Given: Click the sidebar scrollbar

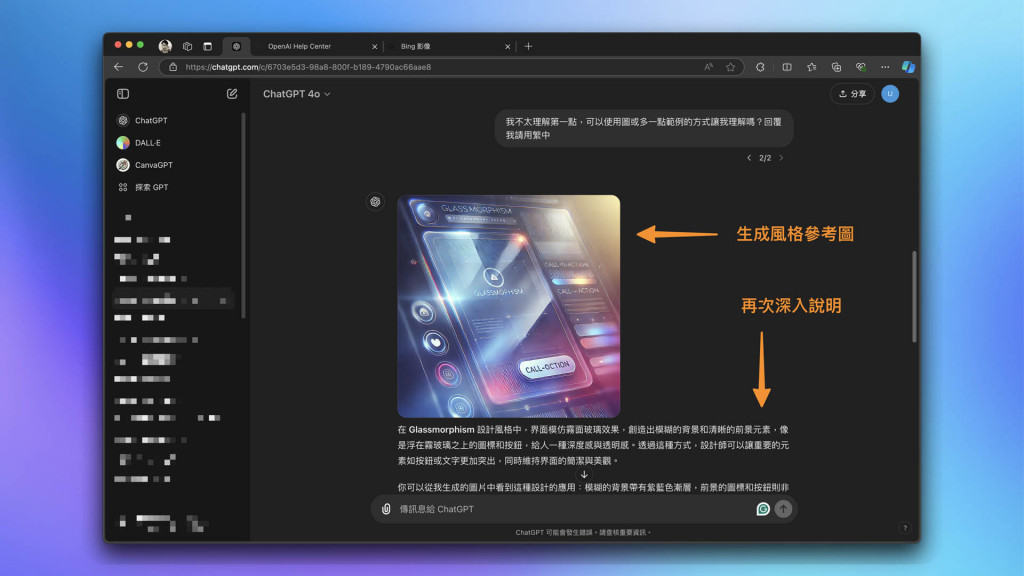Looking at the screenshot, I should [243, 216].
